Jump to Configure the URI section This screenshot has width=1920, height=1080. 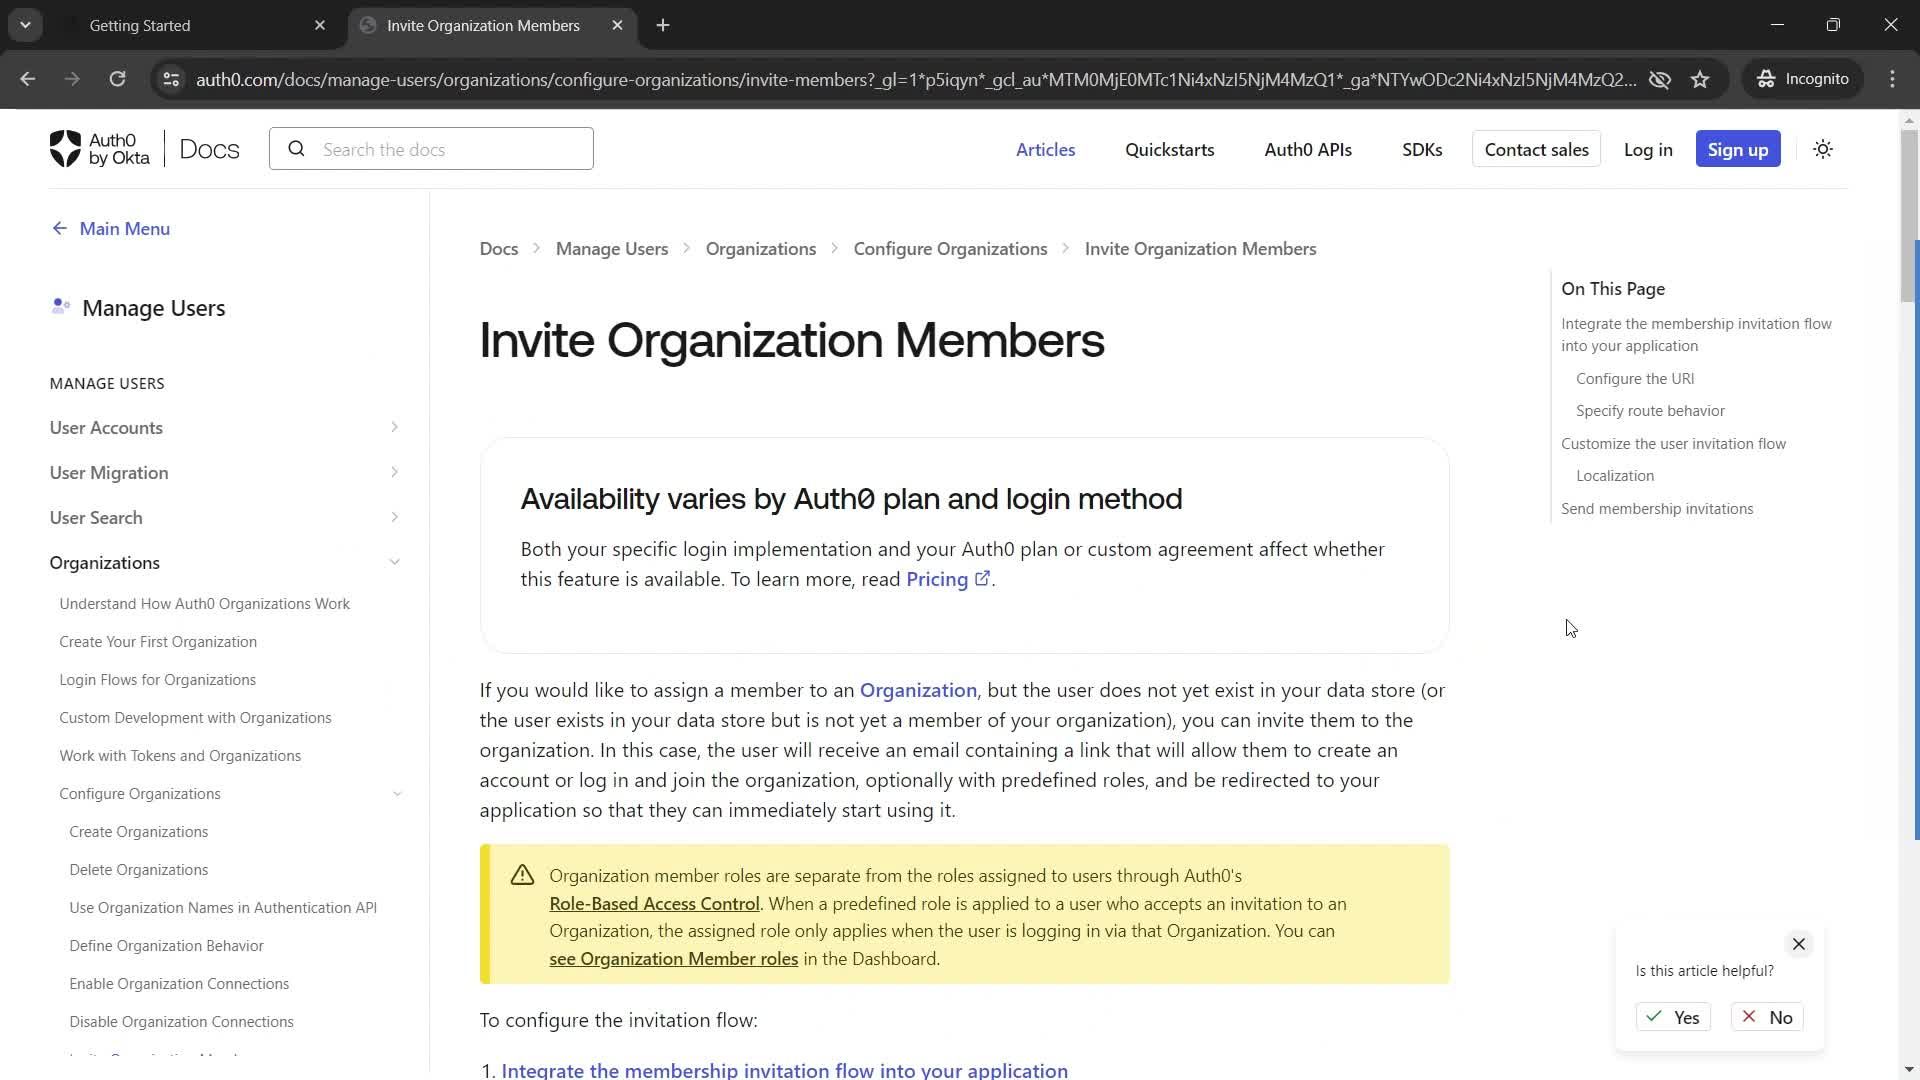tap(1635, 379)
